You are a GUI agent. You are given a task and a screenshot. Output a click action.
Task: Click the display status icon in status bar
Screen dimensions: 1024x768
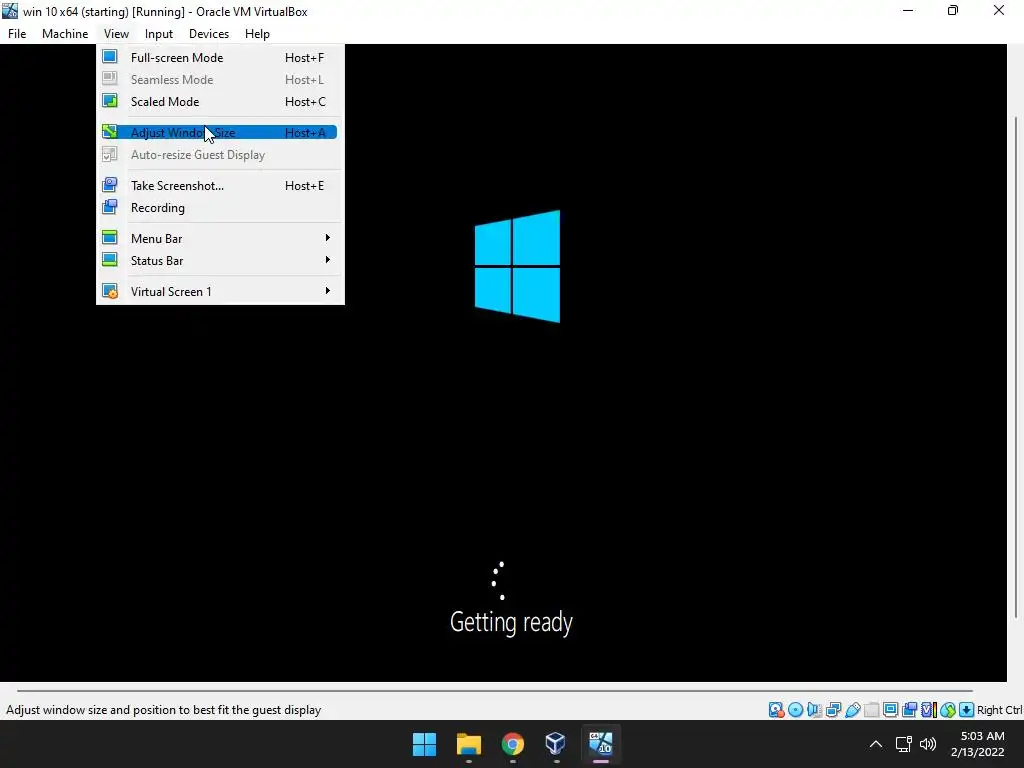pos(890,710)
